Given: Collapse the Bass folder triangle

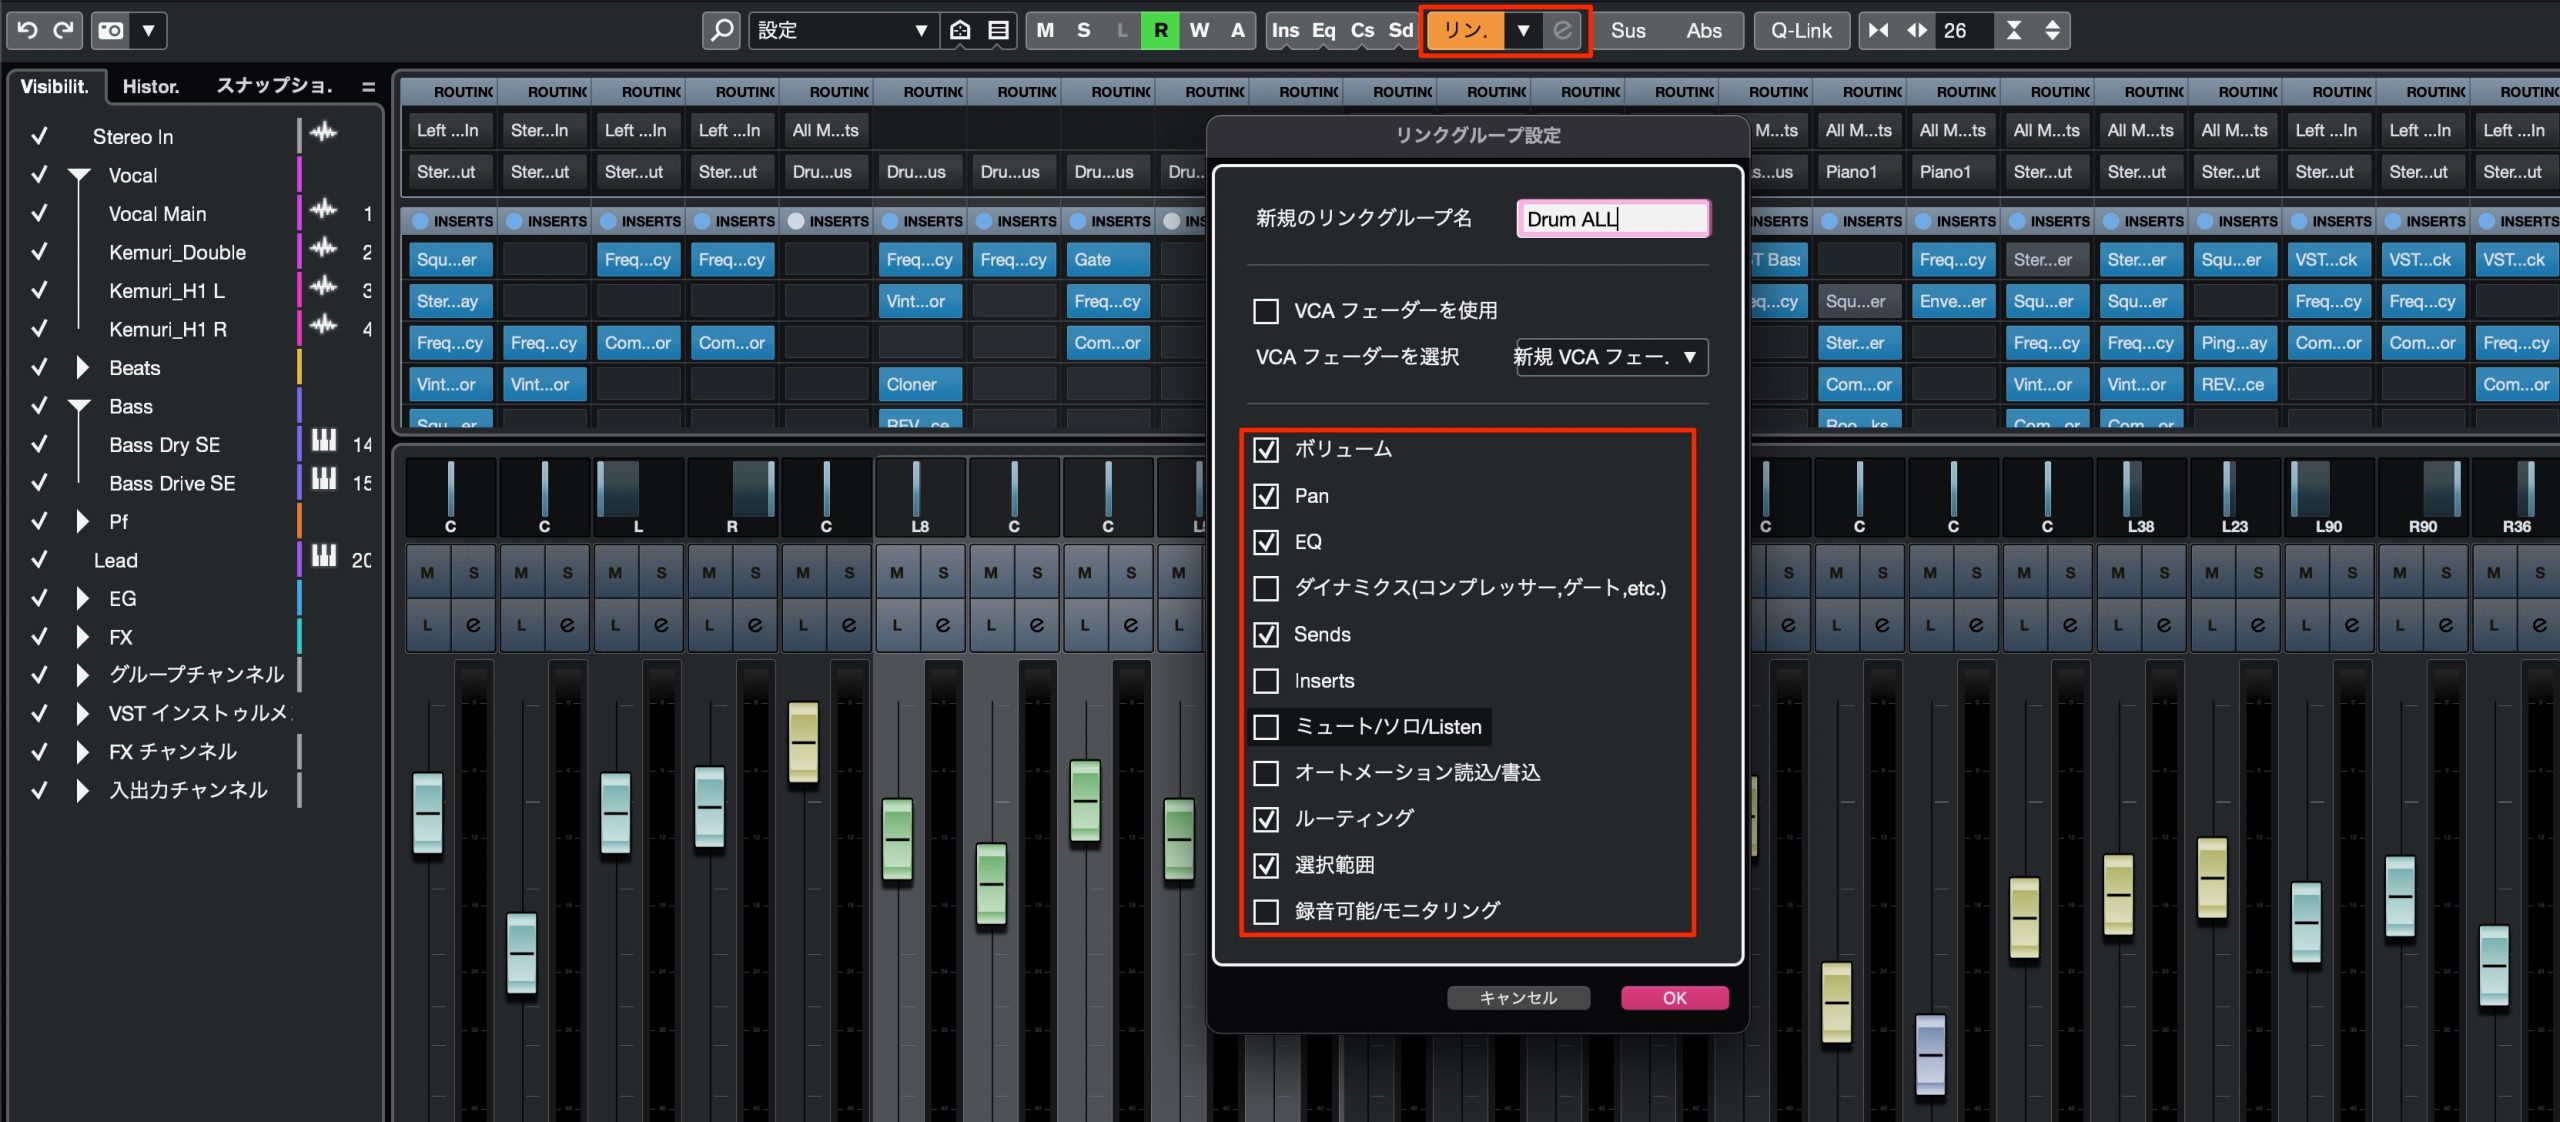Looking at the screenshot, I should [x=80, y=406].
